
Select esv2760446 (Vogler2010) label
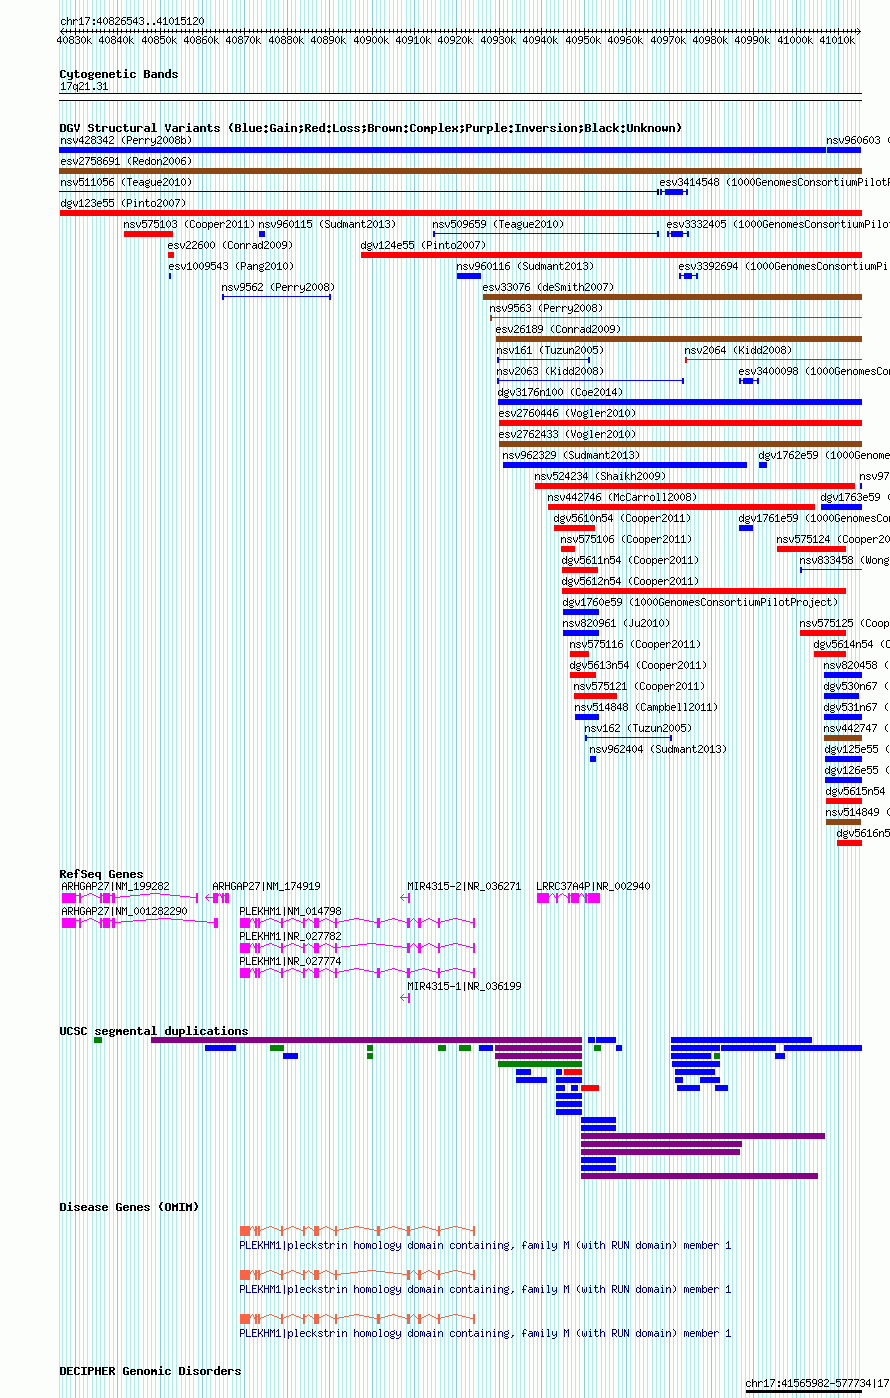[x=567, y=413]
